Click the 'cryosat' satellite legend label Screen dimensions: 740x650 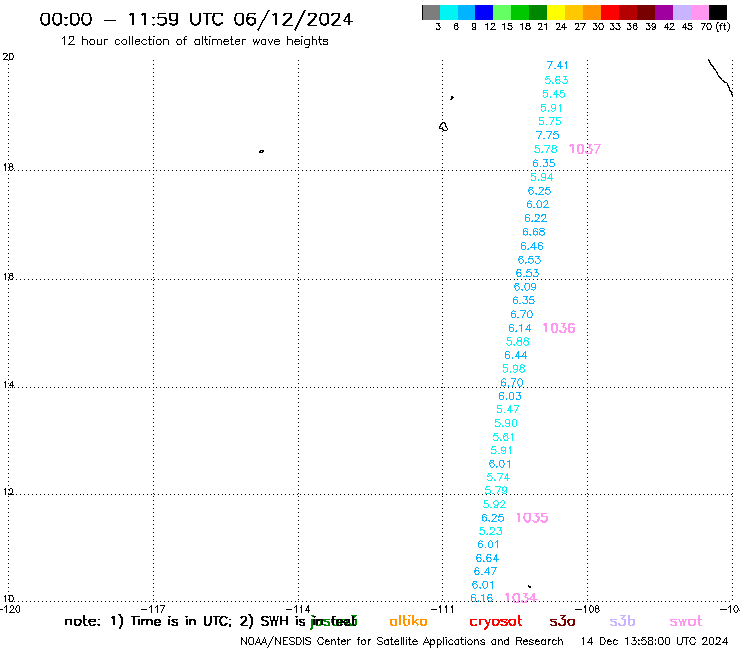click(496, 622)
